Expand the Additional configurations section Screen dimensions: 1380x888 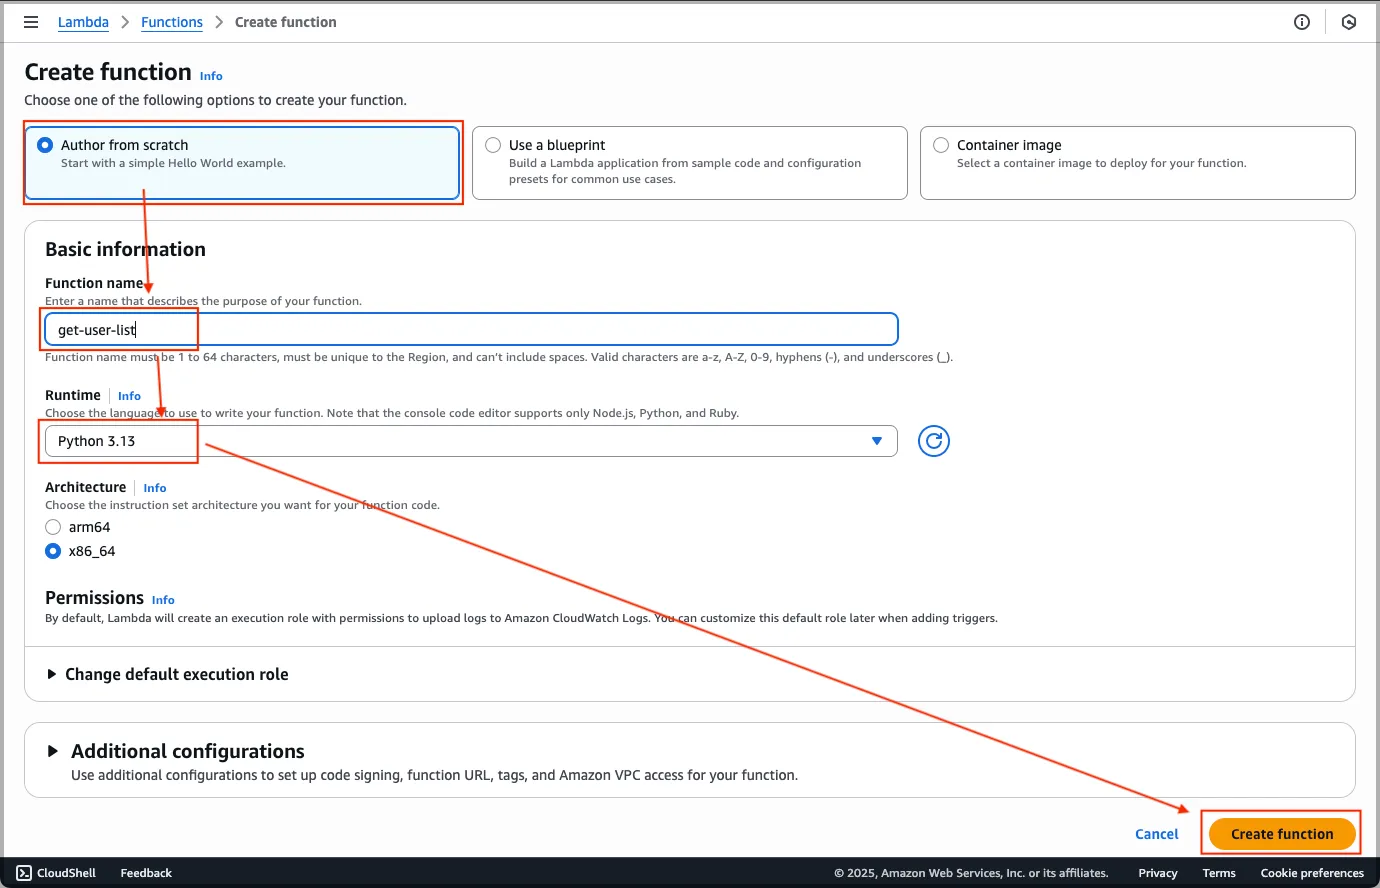click(187, 751)
